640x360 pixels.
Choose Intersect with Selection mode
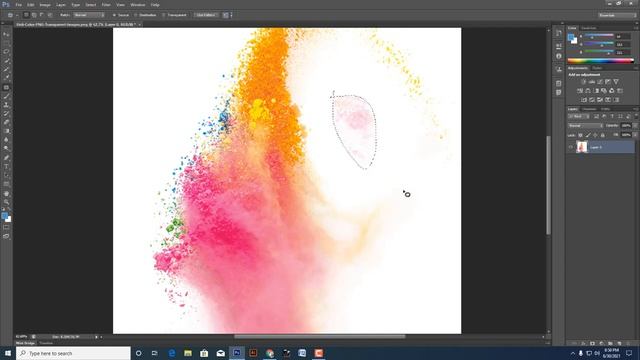click(x=50, y=15)
